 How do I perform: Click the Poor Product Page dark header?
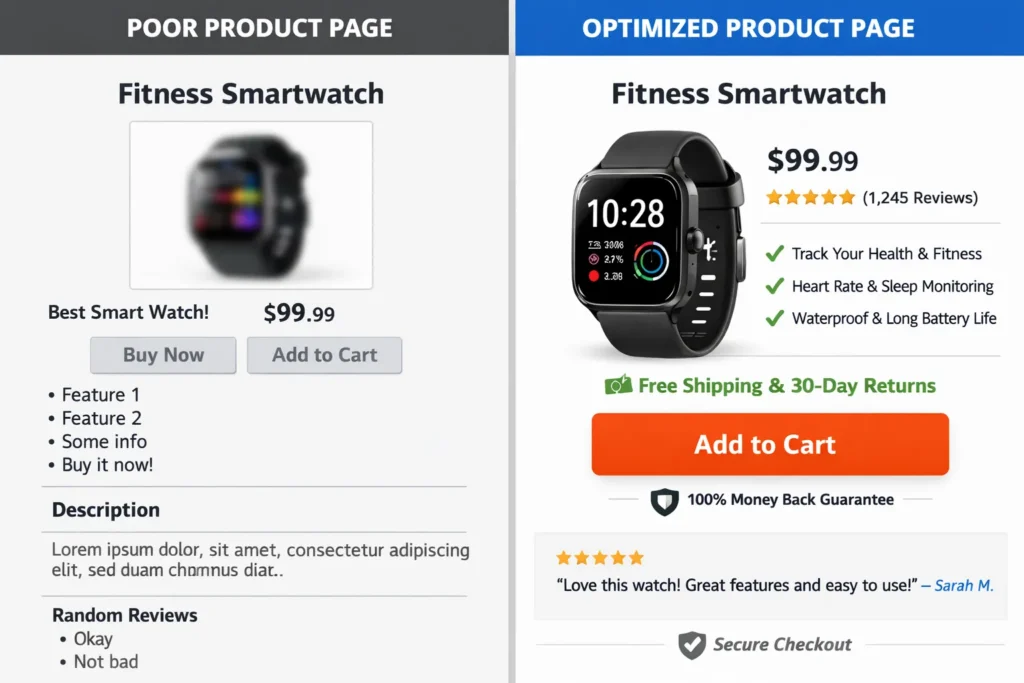click(x=260, y=27)
